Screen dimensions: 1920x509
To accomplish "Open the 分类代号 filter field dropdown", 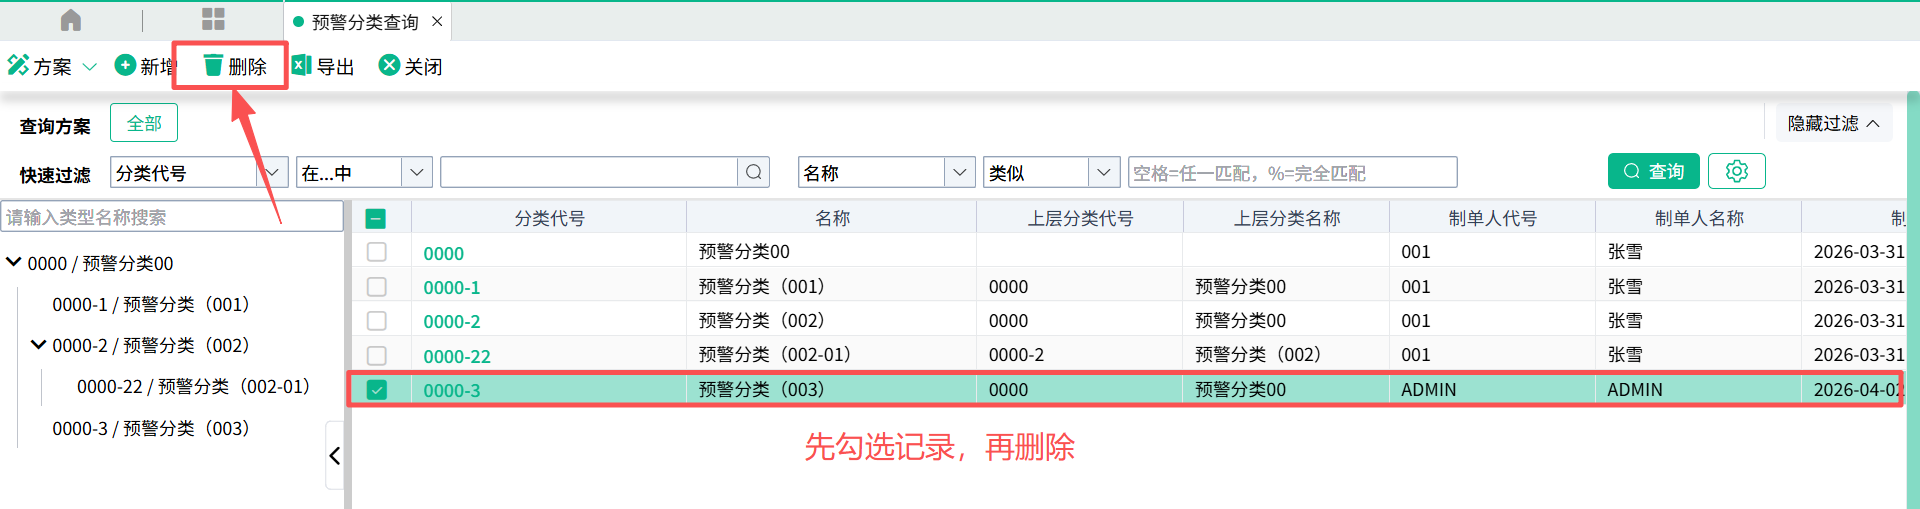I will point(272,172).
